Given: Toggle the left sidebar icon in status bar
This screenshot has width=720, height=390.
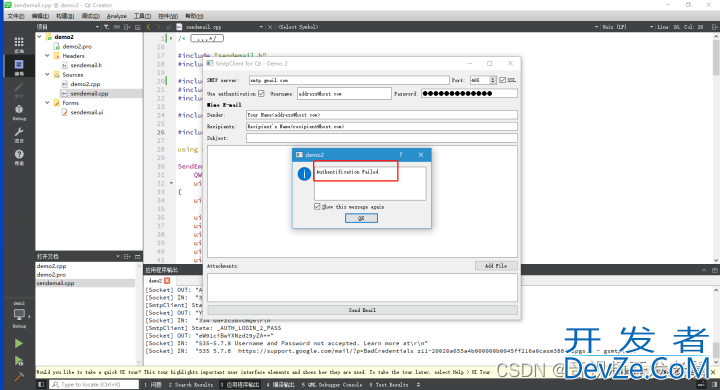Looking at the screenshot, I should [x=41, y=384].
